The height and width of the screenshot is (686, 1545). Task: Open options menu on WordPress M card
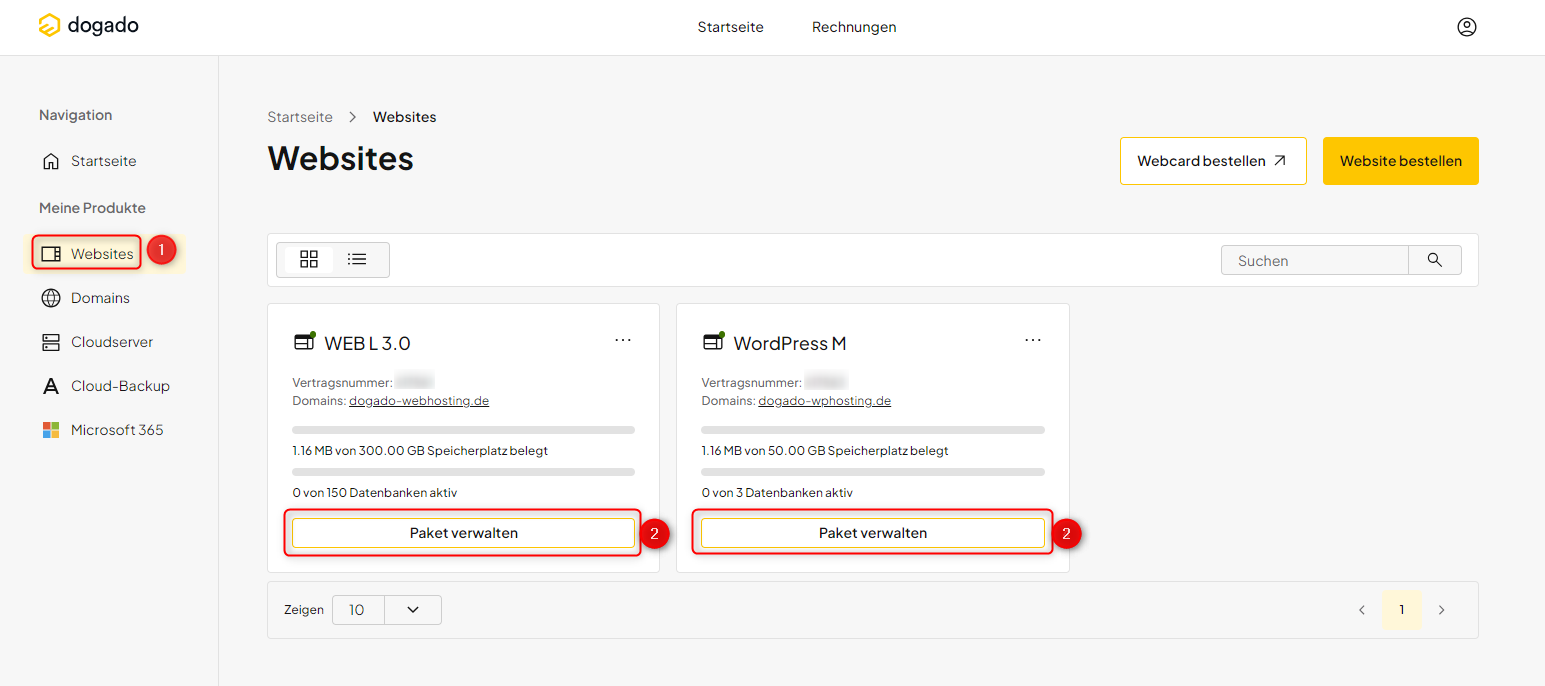click(x=1033, y=340)
